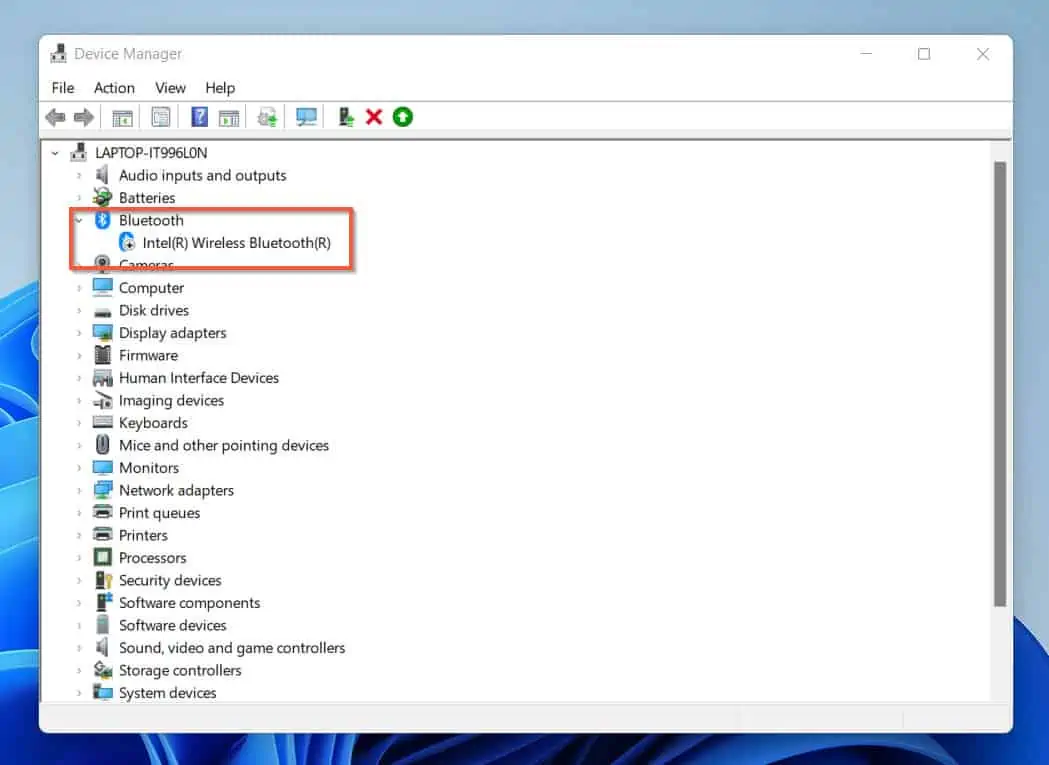Screen dimensions: 1049x765
Task: Click the Bluetooth category icon
Action: 102,220
